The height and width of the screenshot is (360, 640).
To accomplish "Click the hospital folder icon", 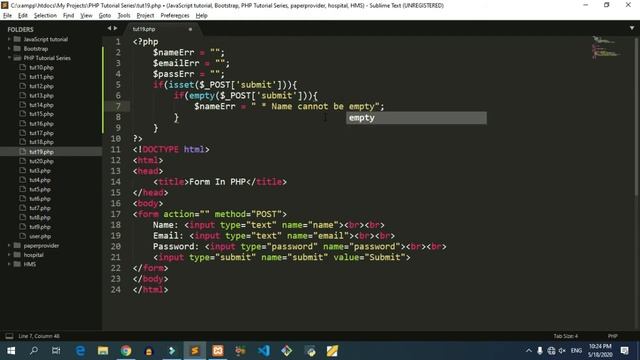I will pos(17,255).
